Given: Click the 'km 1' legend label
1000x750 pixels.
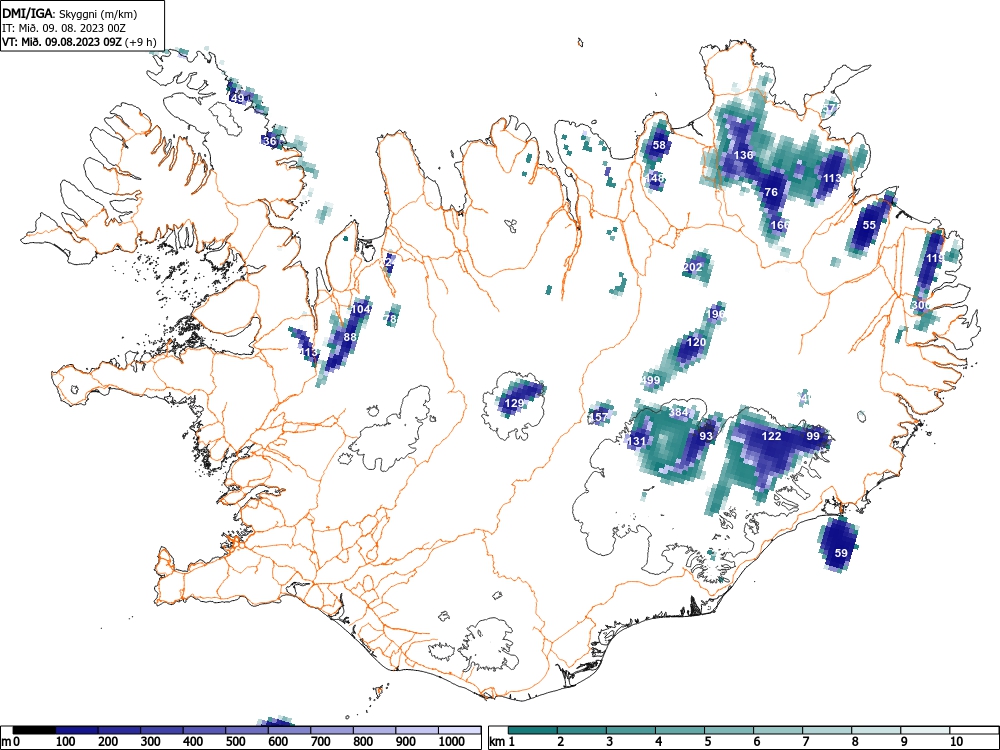Looking at the screenshot, I should click(503, 741).
